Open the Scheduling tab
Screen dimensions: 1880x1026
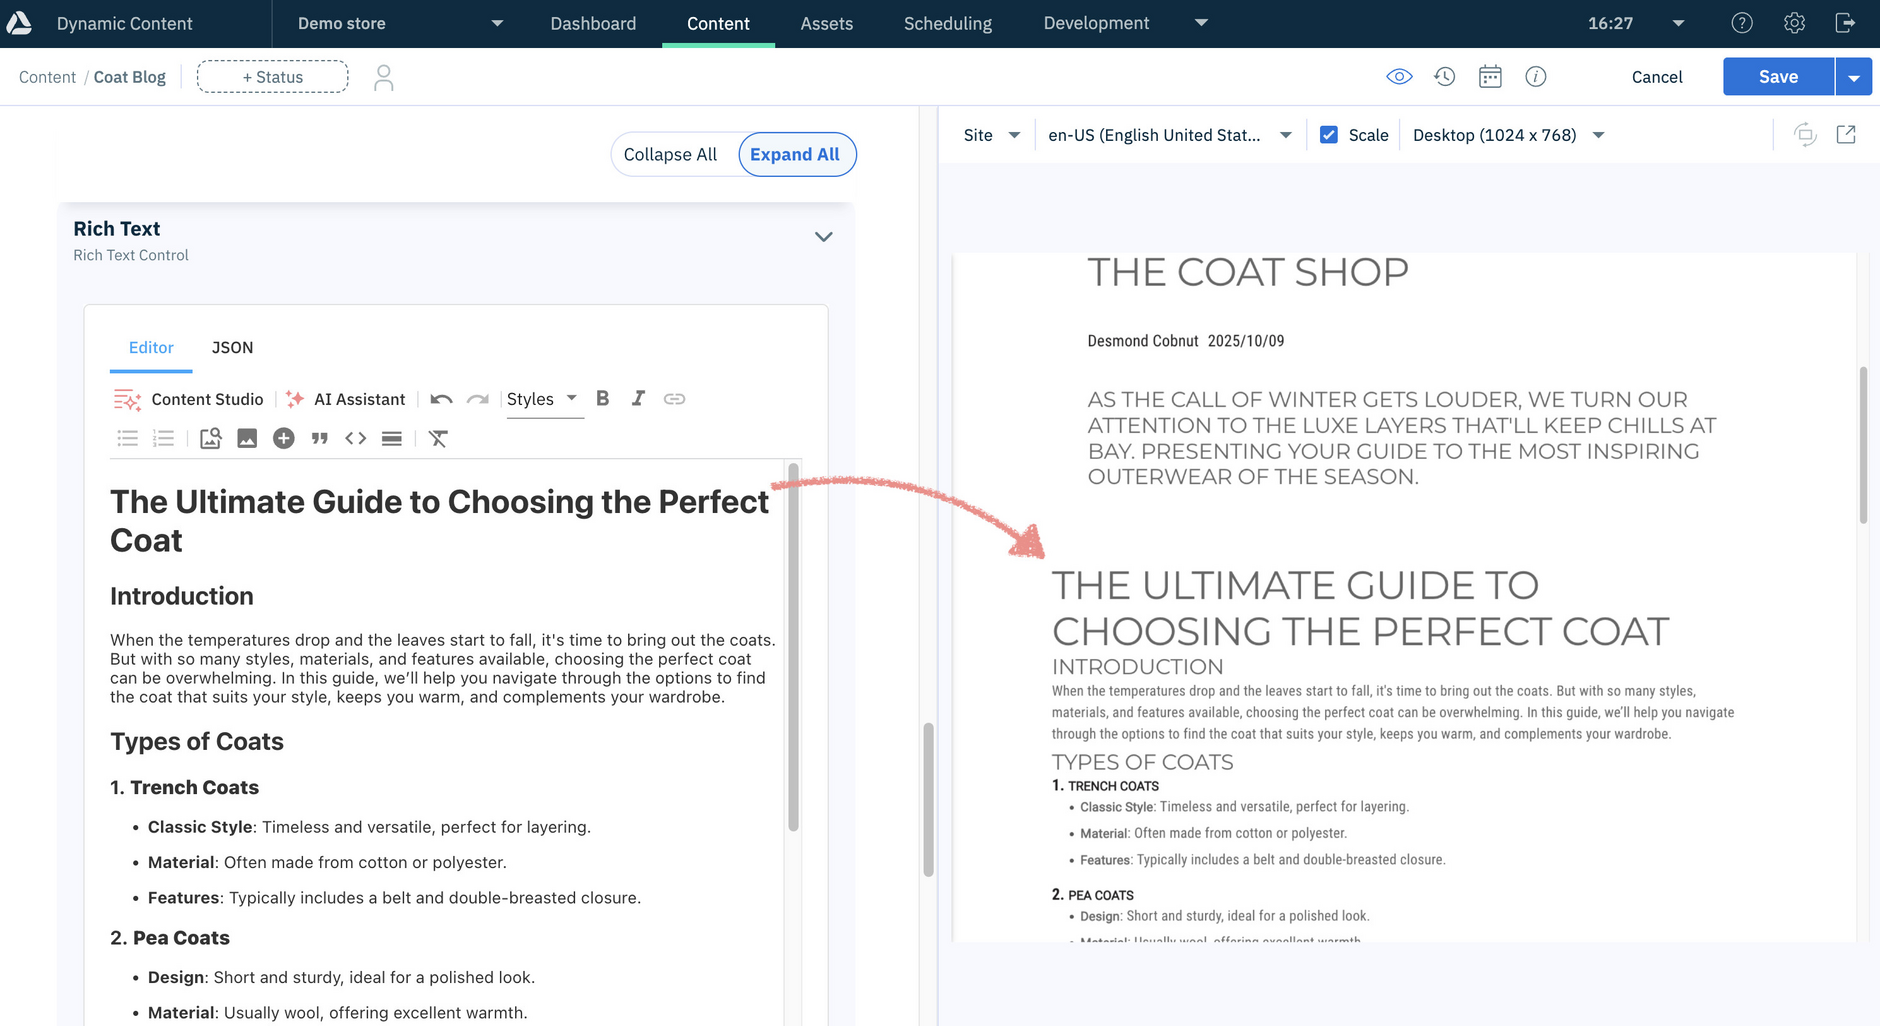(x=948, y=23)
